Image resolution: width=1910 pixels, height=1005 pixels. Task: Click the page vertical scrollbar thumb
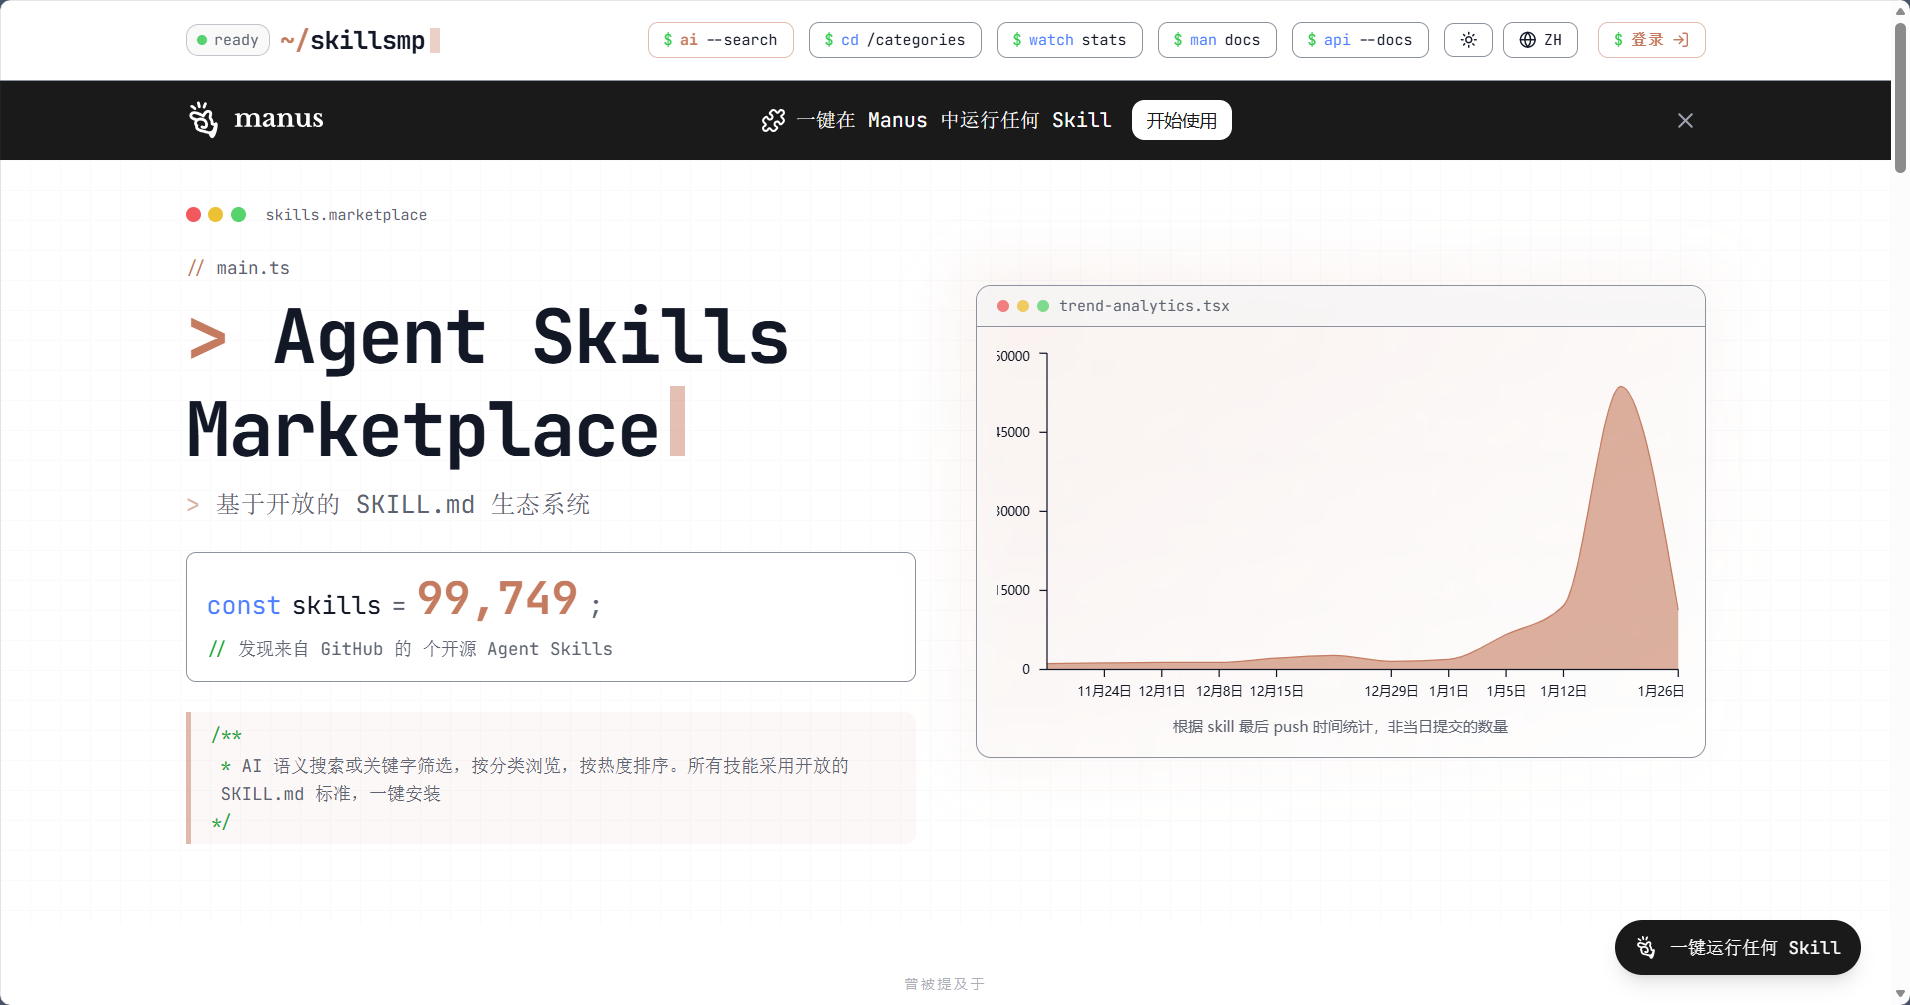pos(1900,97)
